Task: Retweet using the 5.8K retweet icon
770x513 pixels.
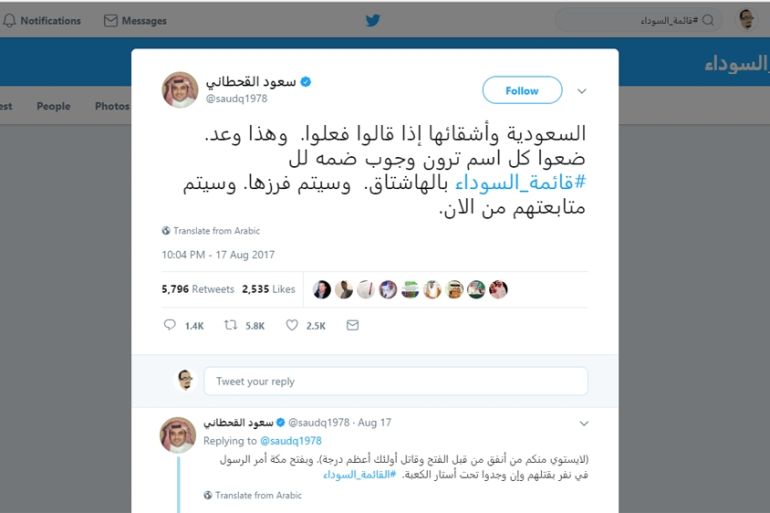Action: (230, 324)
